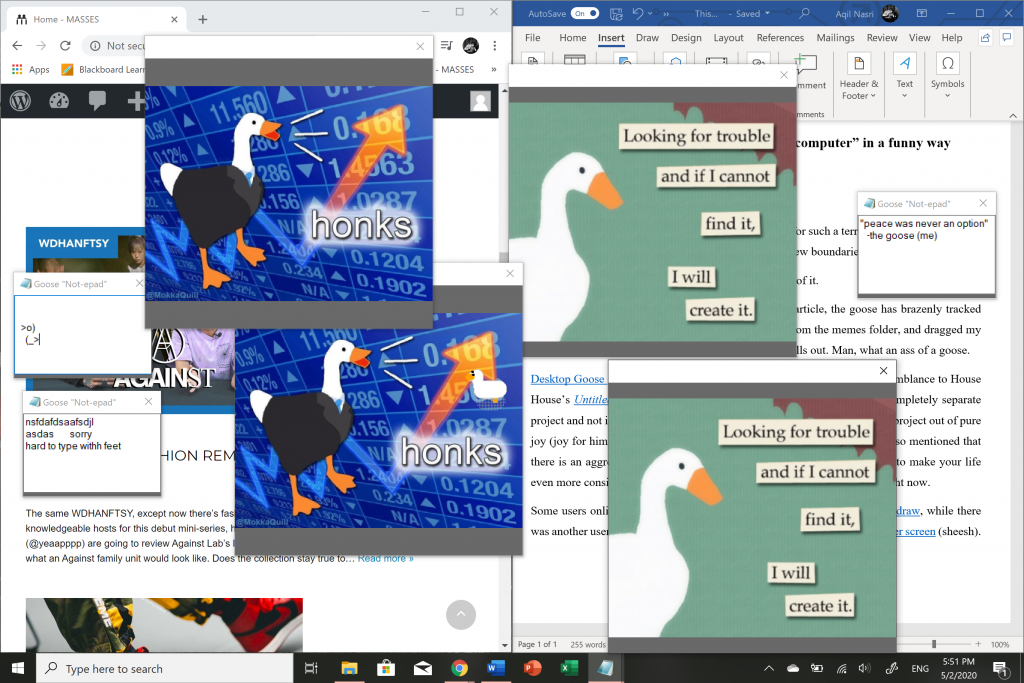This screenshot has width=1024, height=683.
Task: Open a new Chrome tab
Action: [203, 19]
